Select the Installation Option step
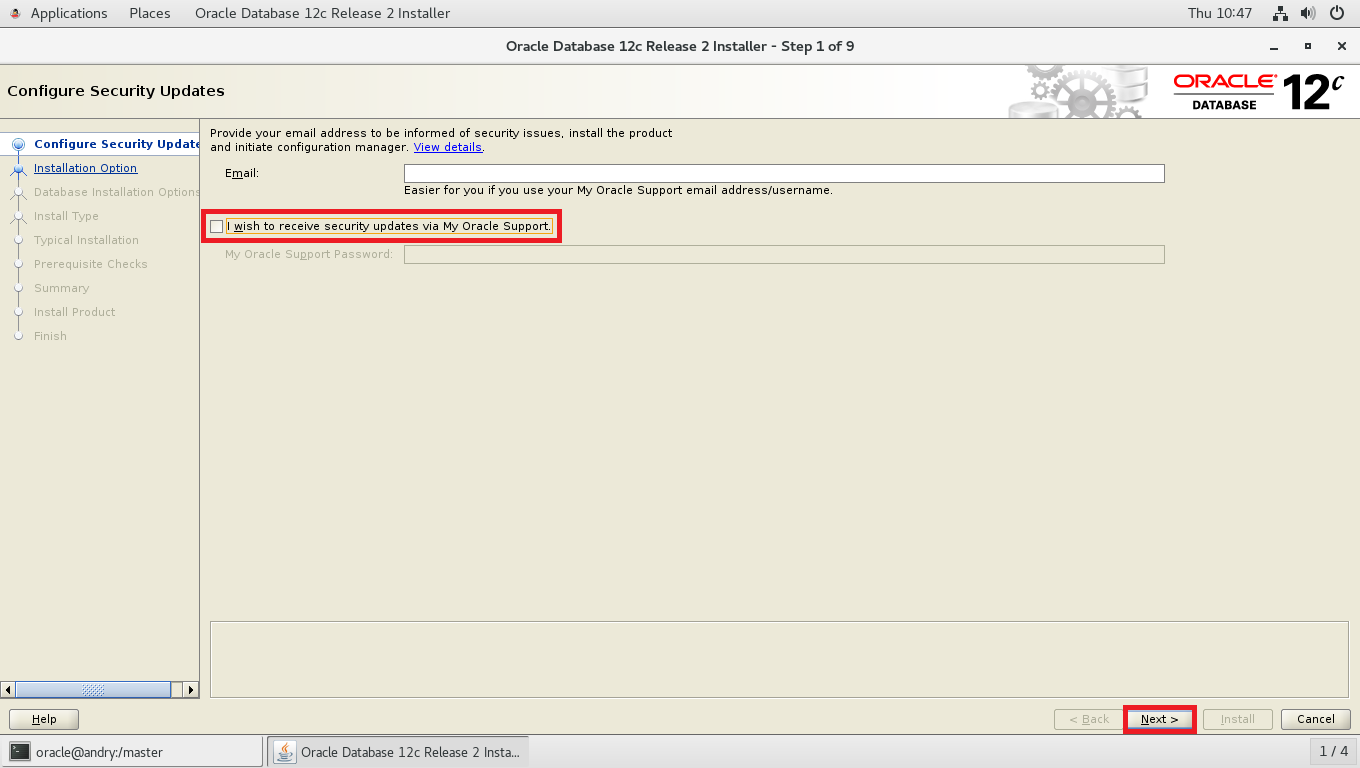The width and height of the screenshot is (1360, 768). tap(85, 168)
